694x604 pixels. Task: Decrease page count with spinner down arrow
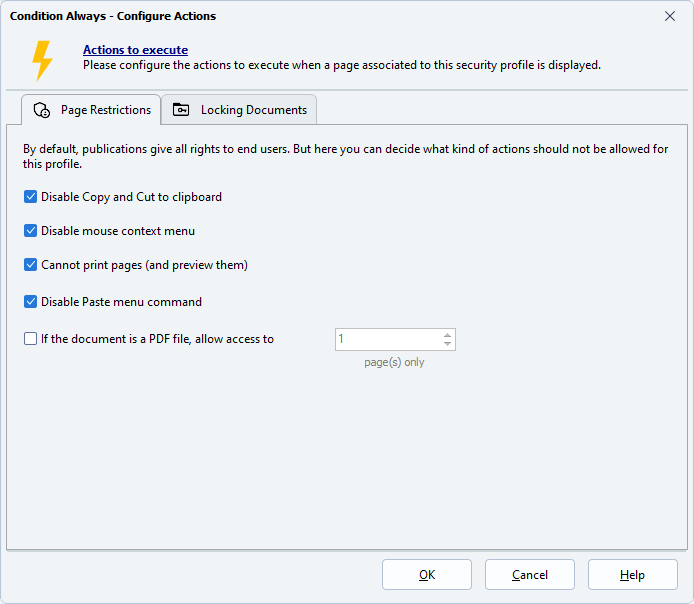(x=447, y=345)
